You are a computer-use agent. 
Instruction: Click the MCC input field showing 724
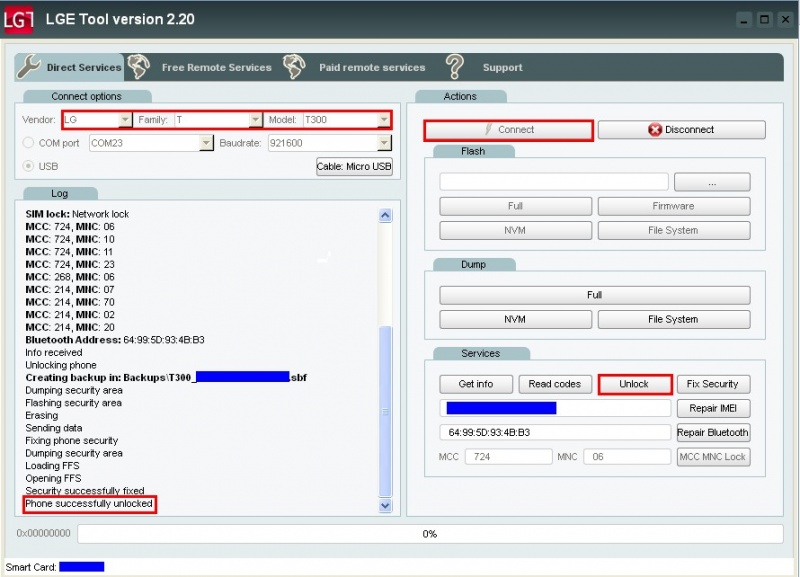tap(509, 457)
